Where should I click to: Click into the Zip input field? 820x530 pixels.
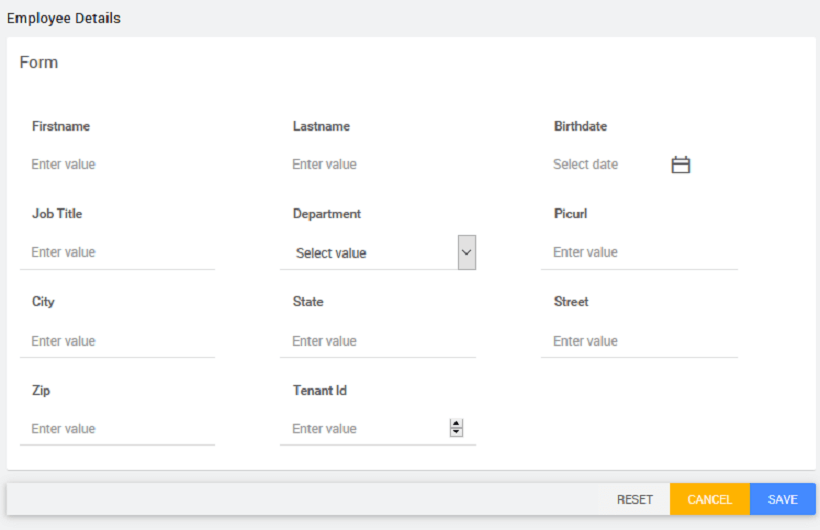pyautogui.click(x=117, y=428)
